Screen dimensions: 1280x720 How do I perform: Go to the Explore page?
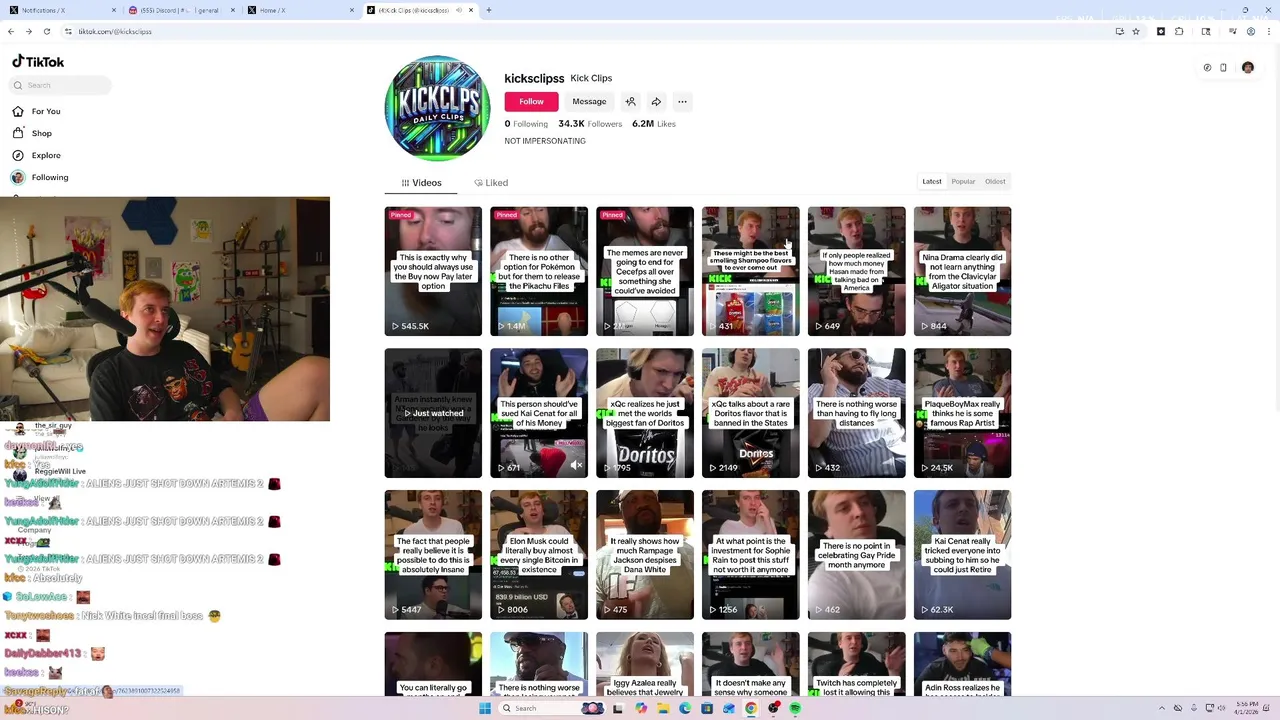[36, 155]
